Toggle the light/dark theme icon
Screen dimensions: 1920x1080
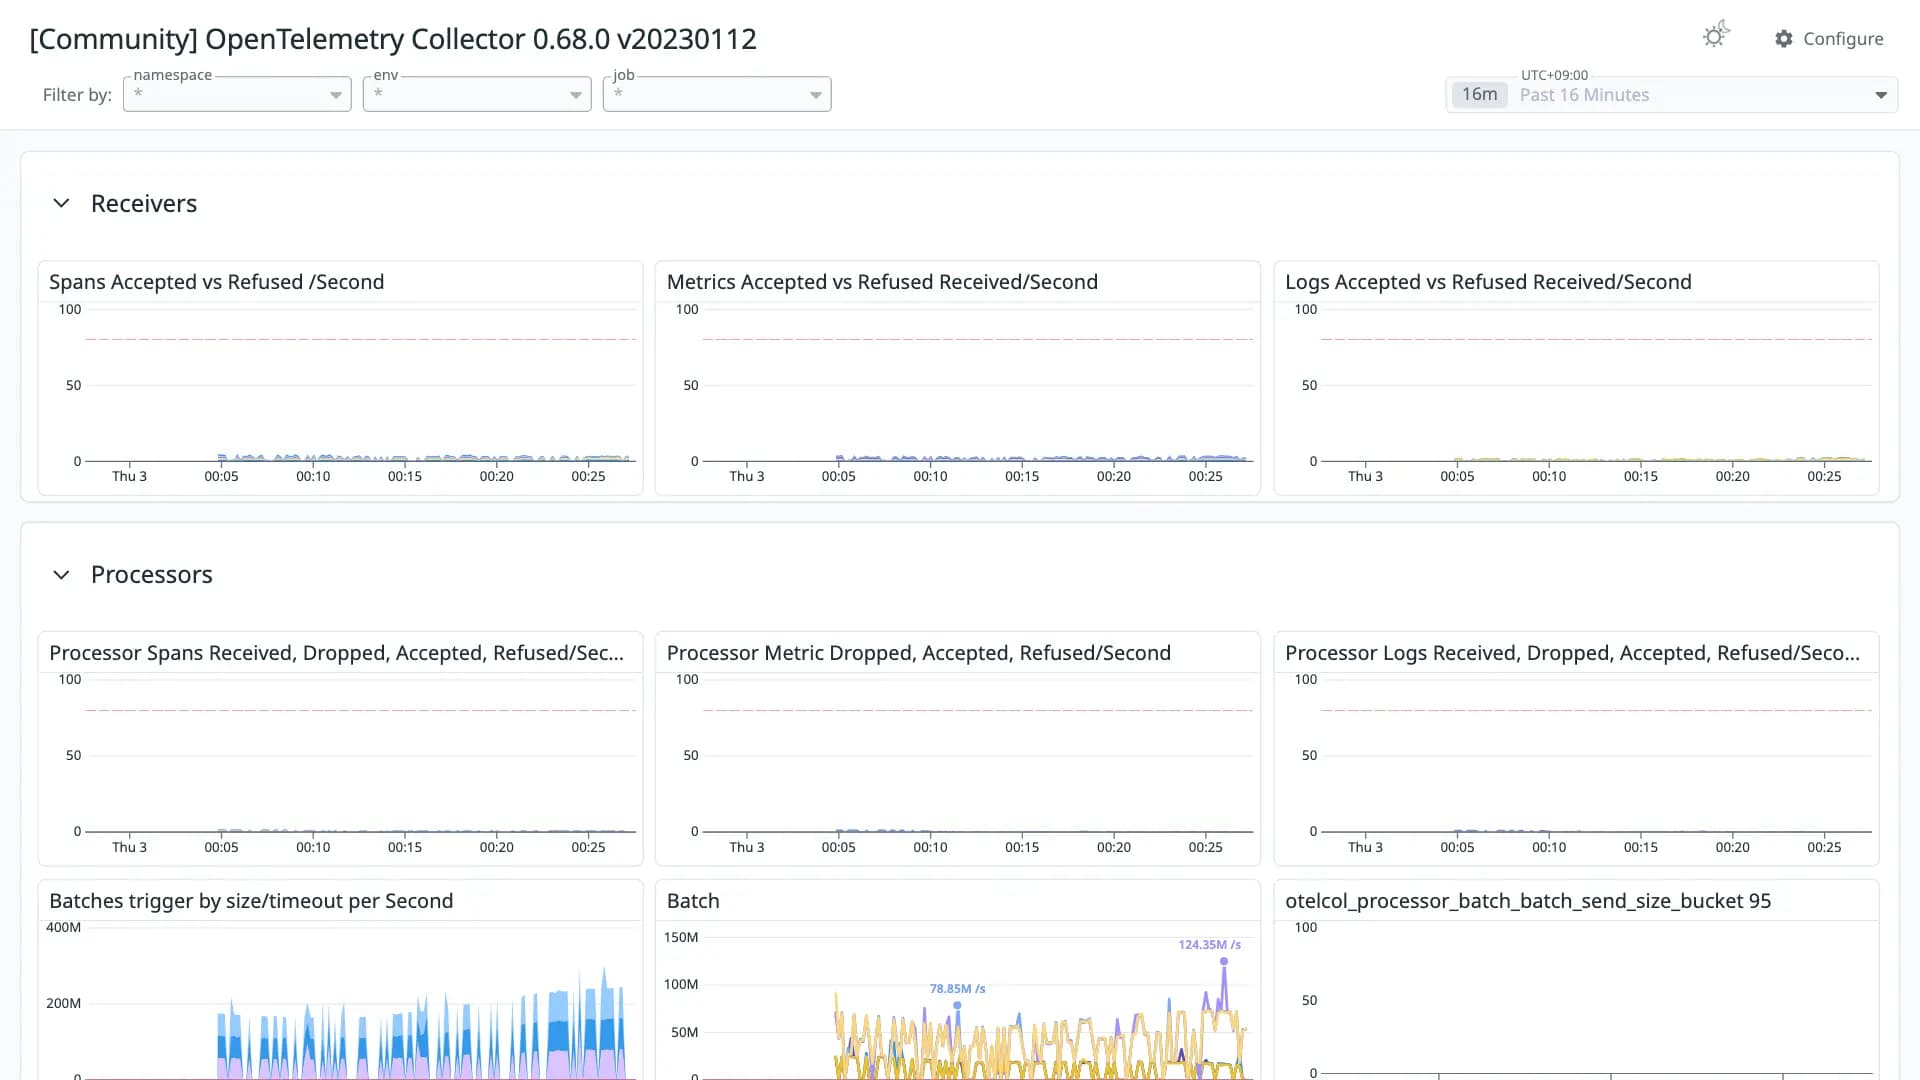pos(1716,35)
